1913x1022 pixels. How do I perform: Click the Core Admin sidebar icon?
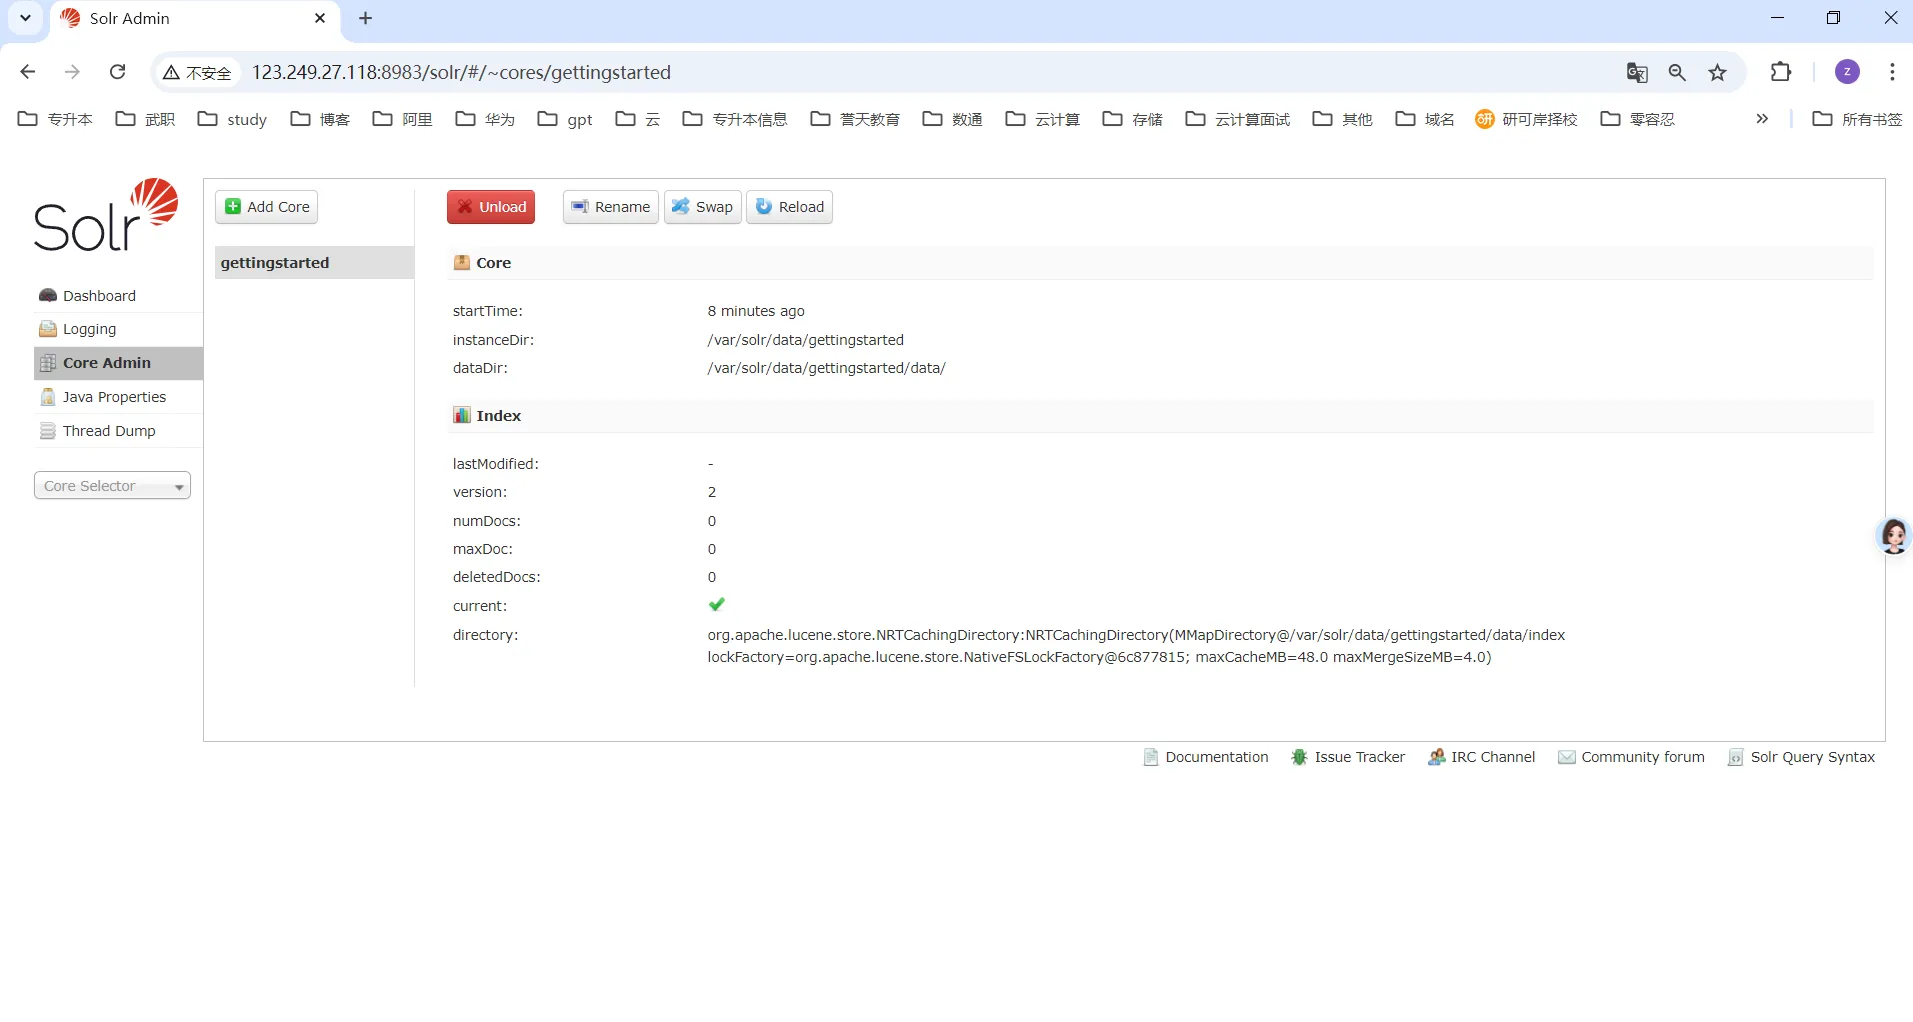(x=48, y=363)
